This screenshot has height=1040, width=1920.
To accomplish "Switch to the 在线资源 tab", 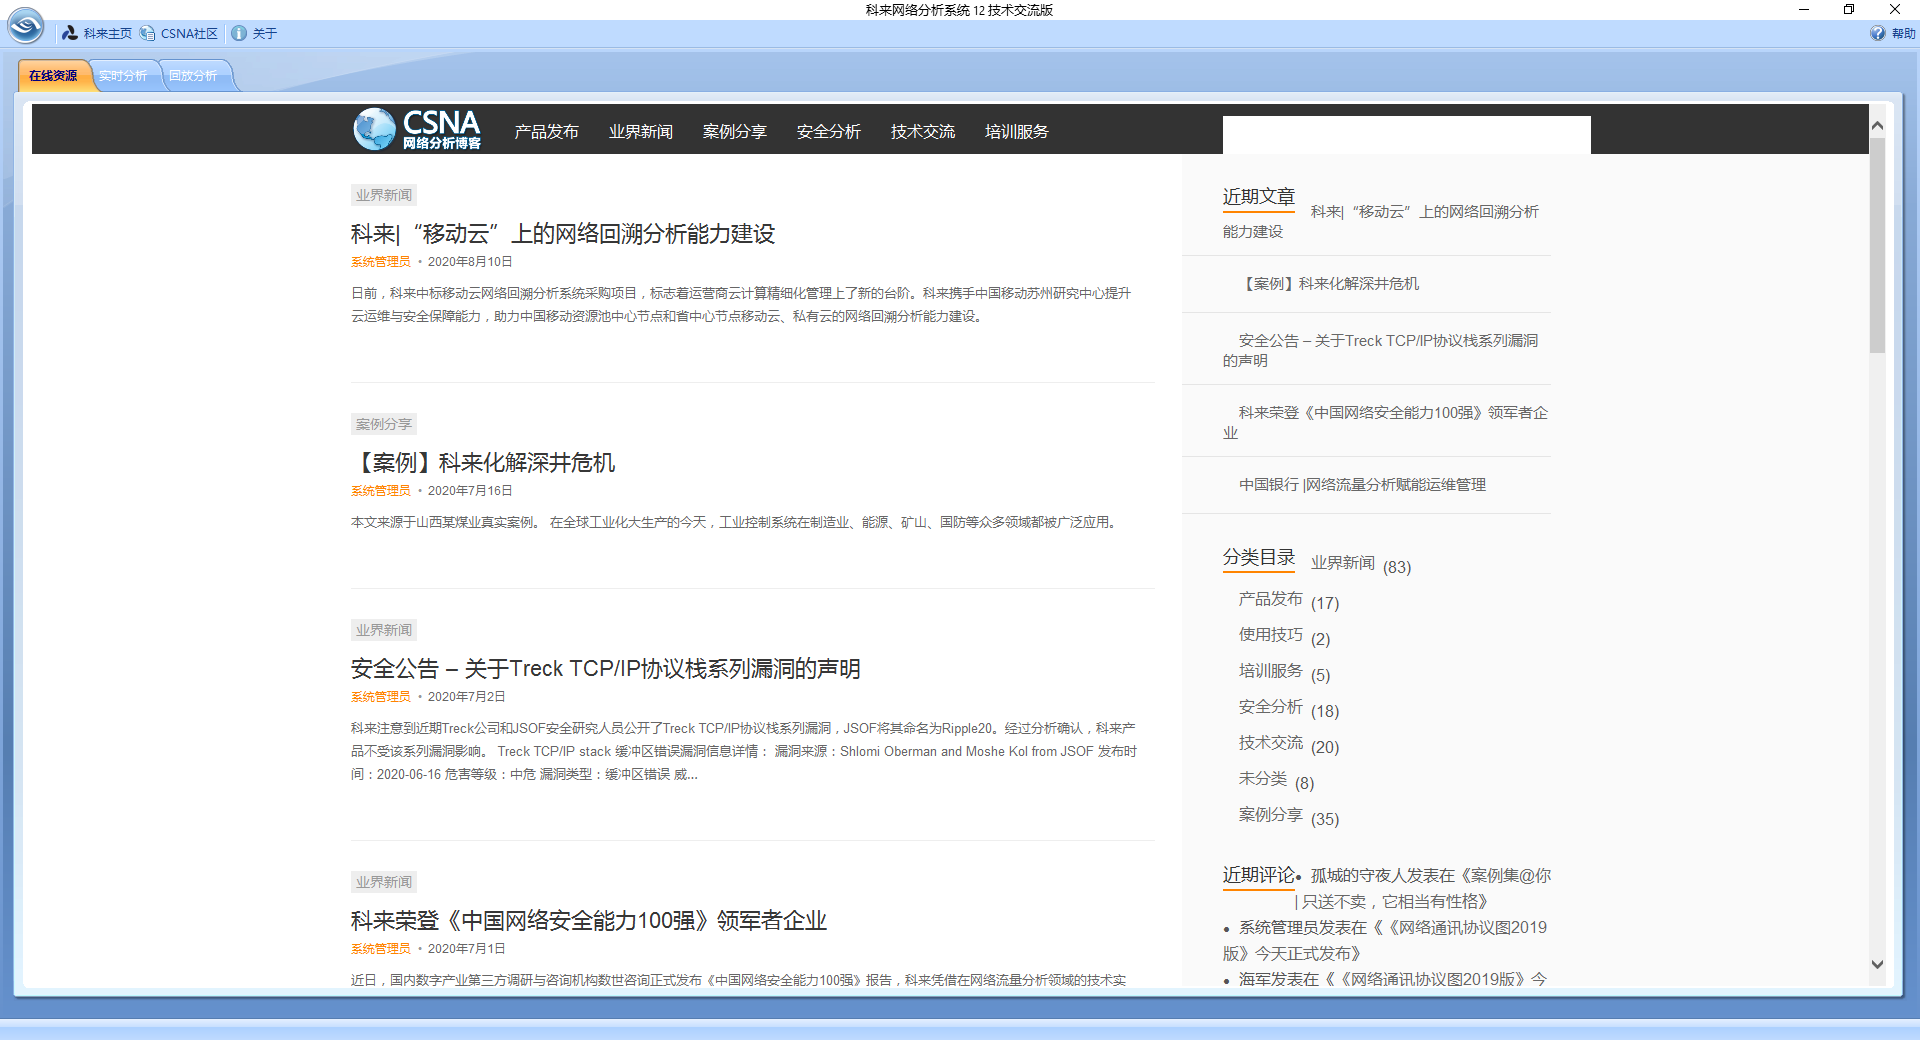I will (x=53, y=76).
